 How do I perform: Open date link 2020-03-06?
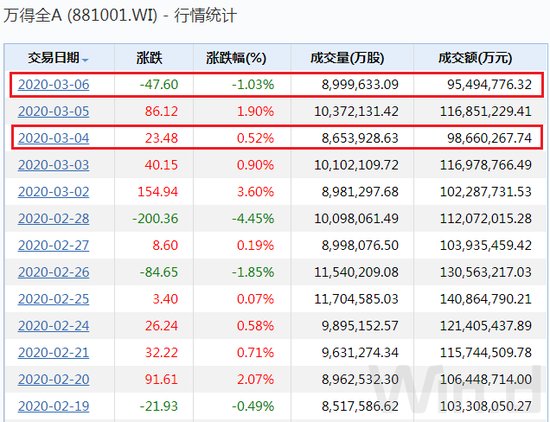pos(54,85)
